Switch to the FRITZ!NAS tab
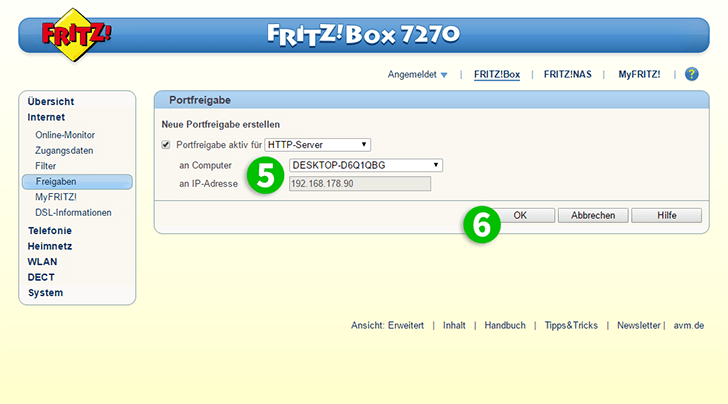Viewport: 728px width, 404px height. pyautogui.click(x=567, y=75)
